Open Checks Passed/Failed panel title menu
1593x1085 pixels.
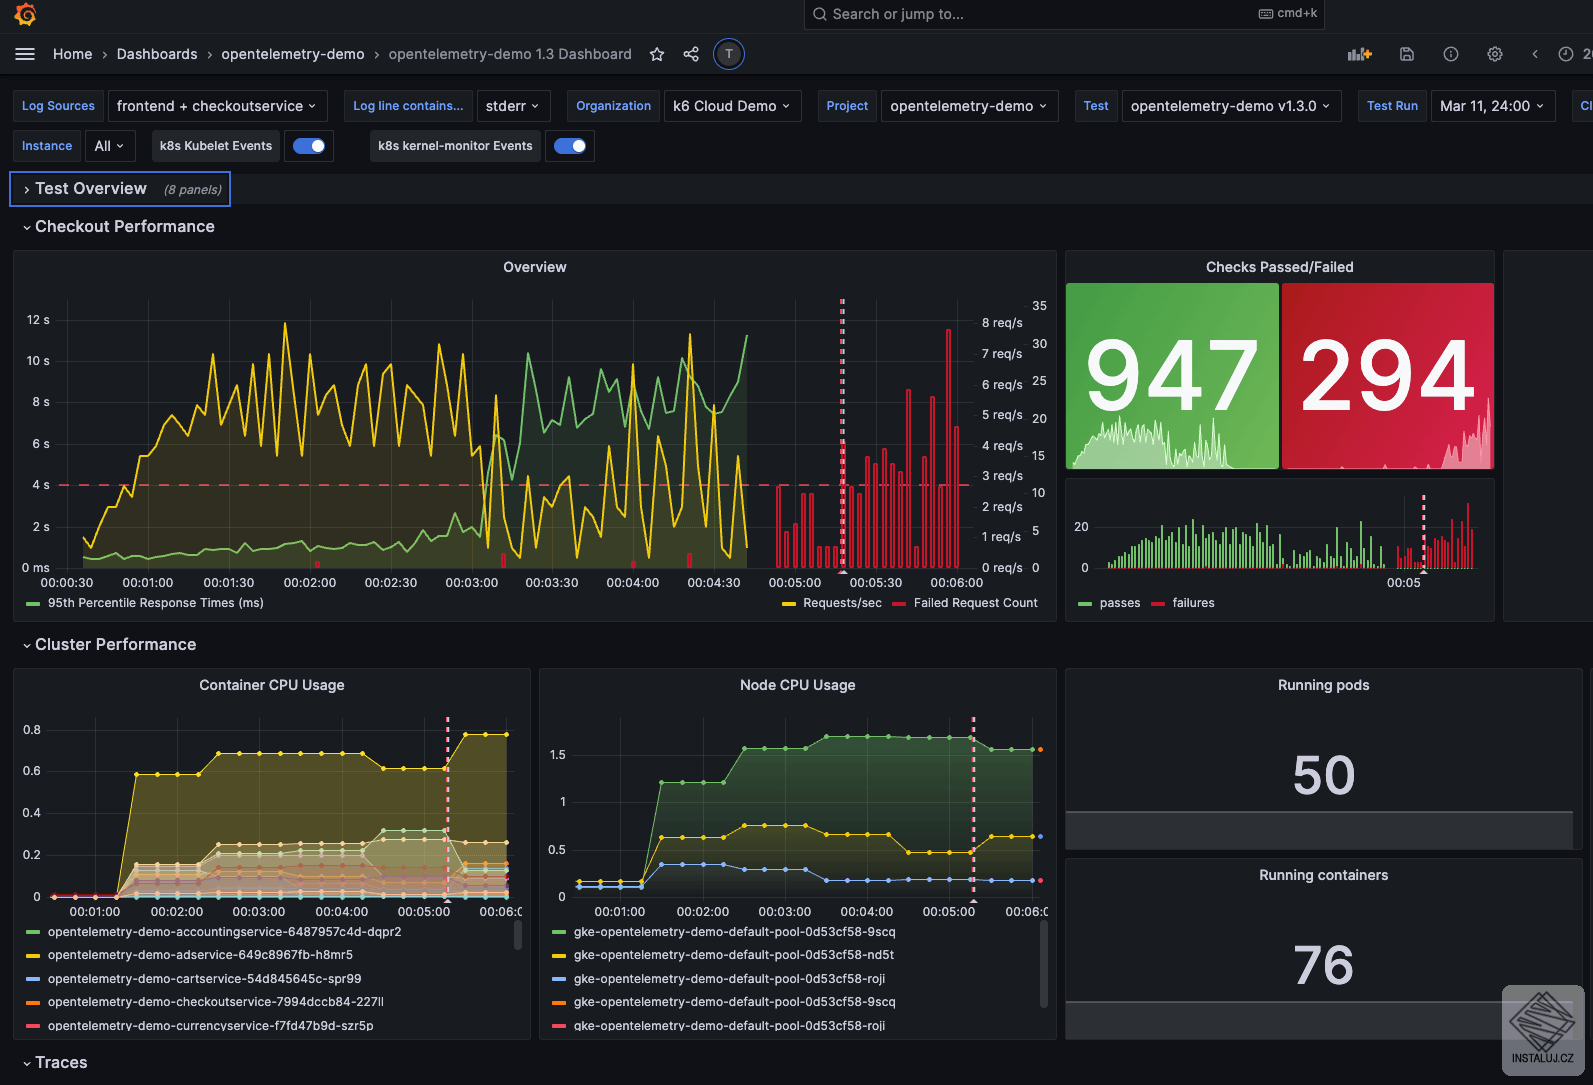pos(1280,267)
